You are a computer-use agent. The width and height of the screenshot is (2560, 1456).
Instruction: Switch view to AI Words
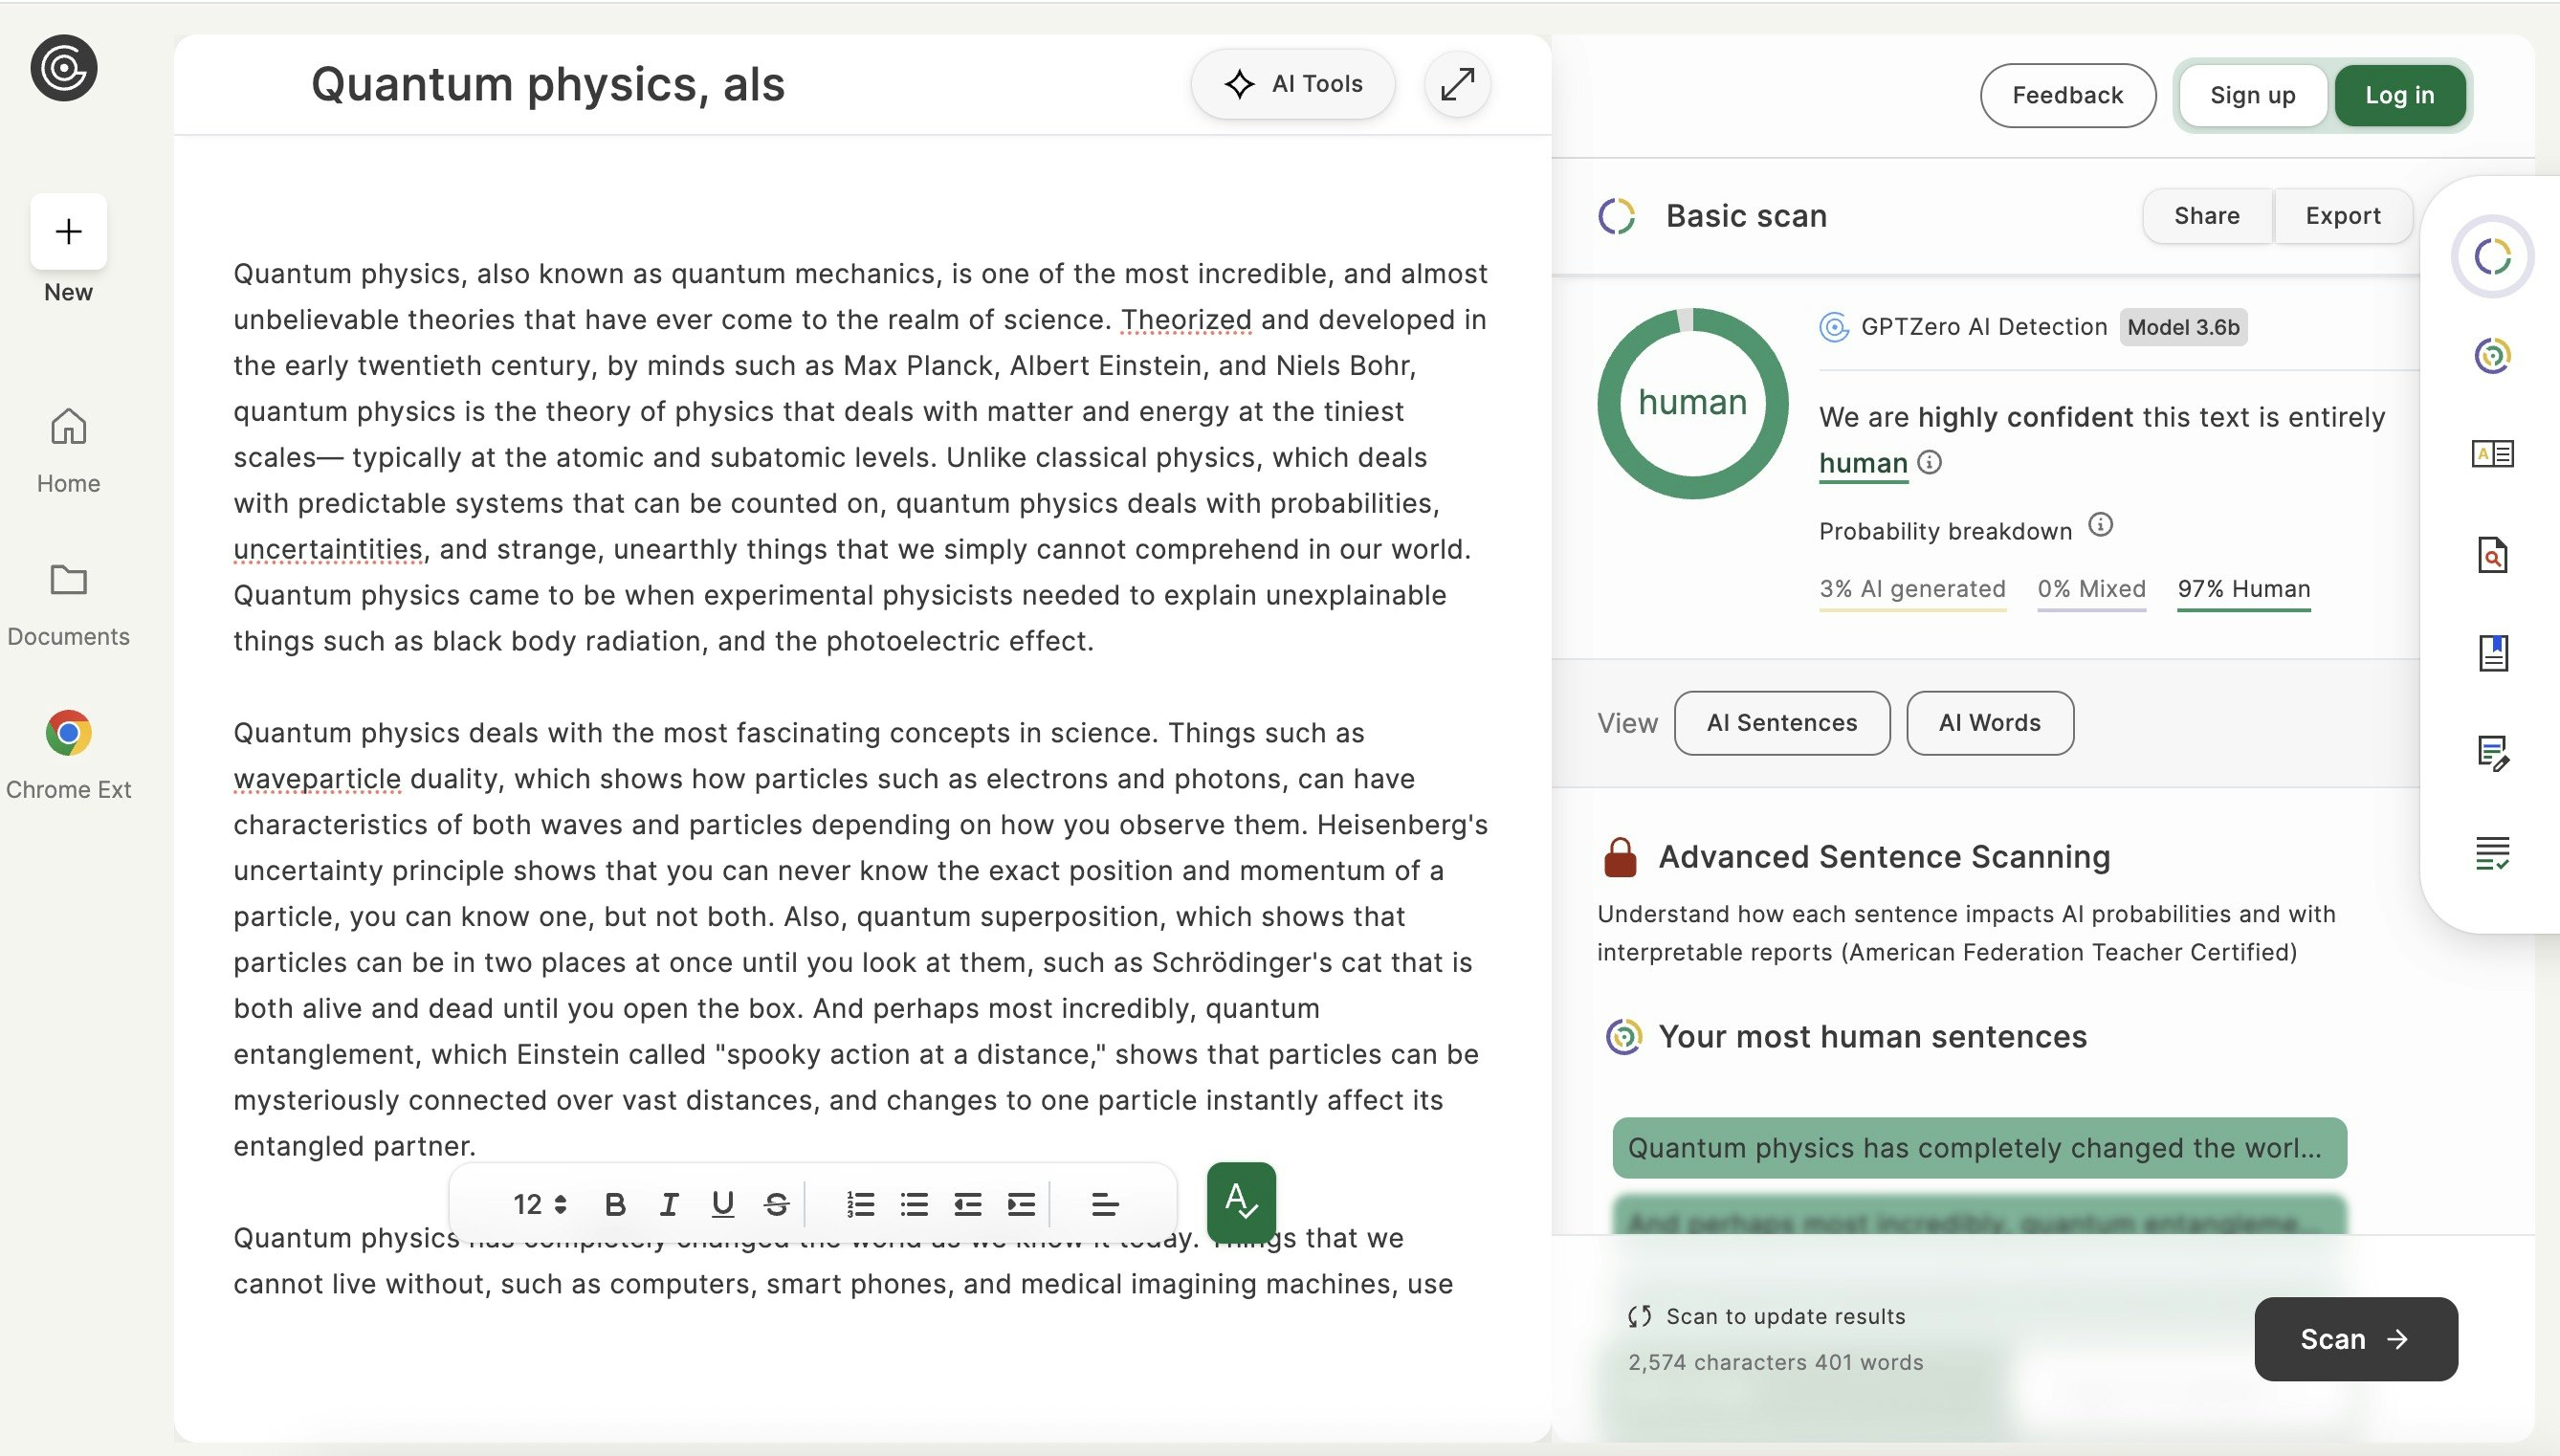pos(1989,722)
